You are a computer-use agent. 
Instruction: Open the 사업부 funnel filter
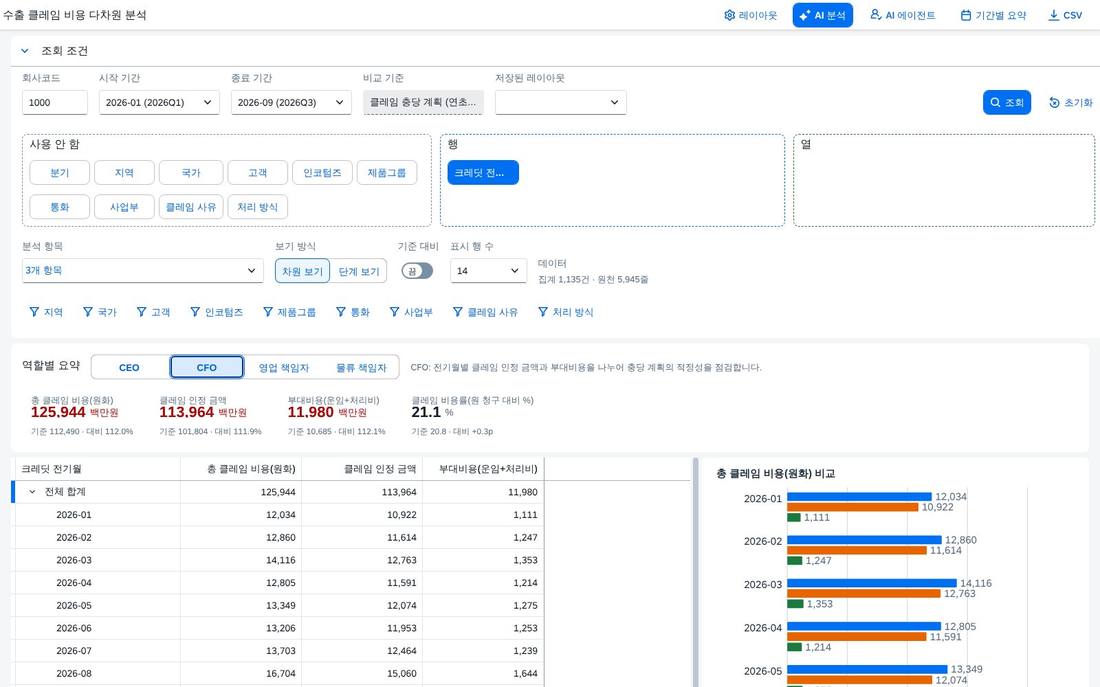point(411,312)
